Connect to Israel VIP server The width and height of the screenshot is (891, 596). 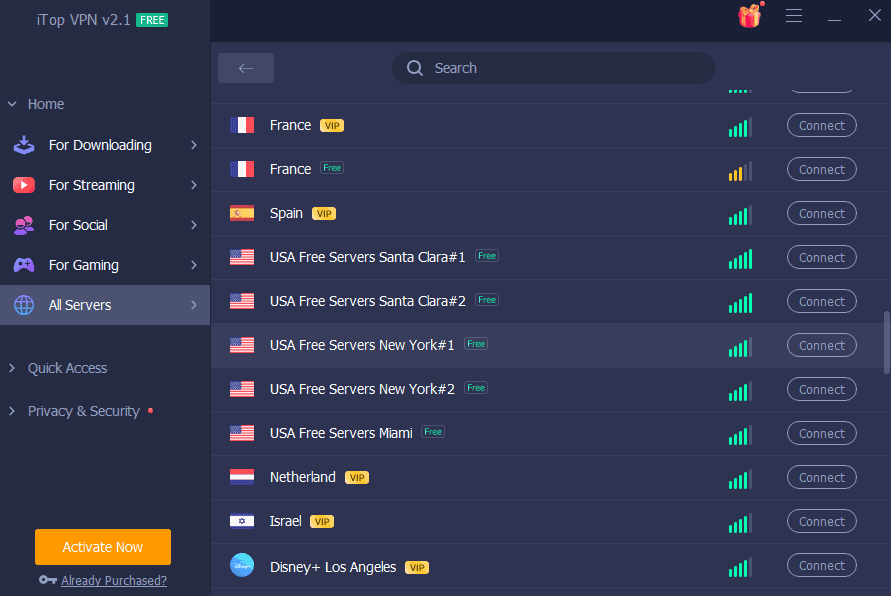pyautogui.click(x=822, y=522)
